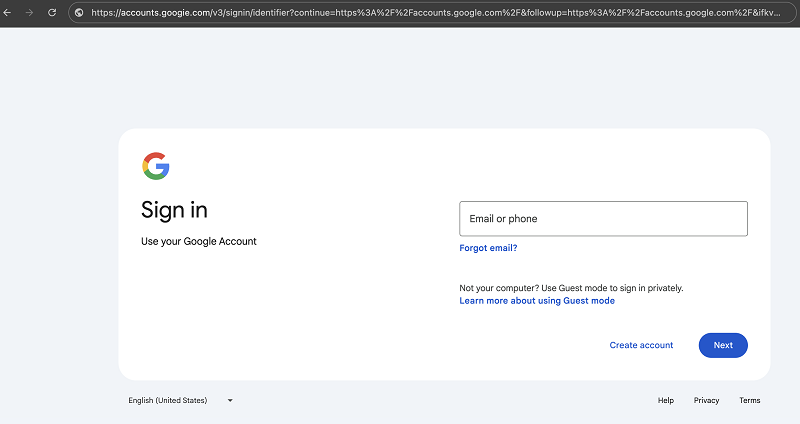
Task: Click the Create account button
Action: 641,345
